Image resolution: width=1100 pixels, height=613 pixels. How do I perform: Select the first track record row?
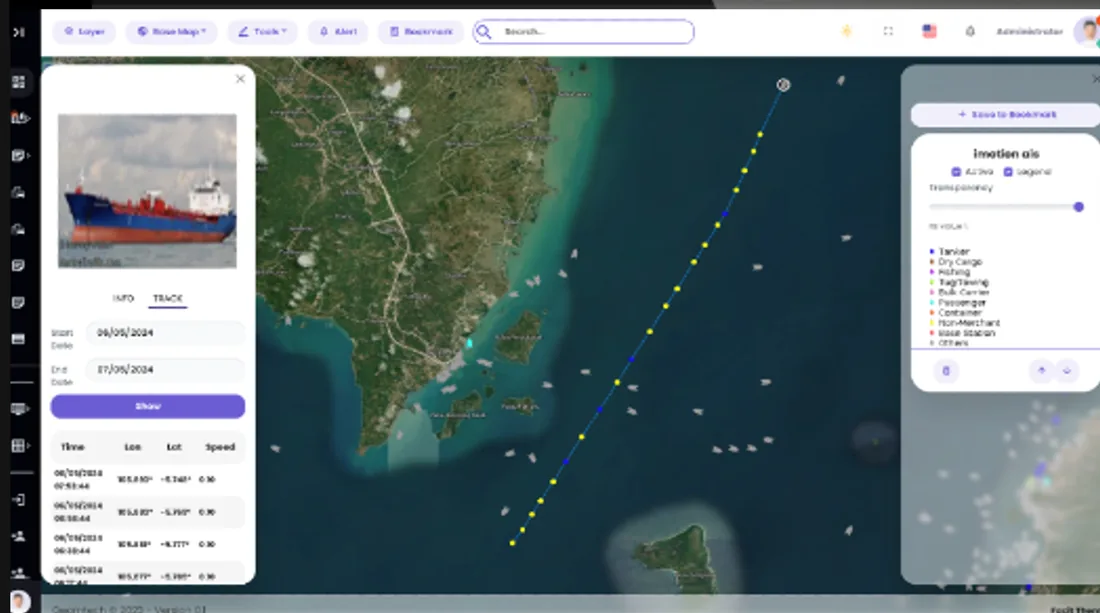click(x=148, y=480)
